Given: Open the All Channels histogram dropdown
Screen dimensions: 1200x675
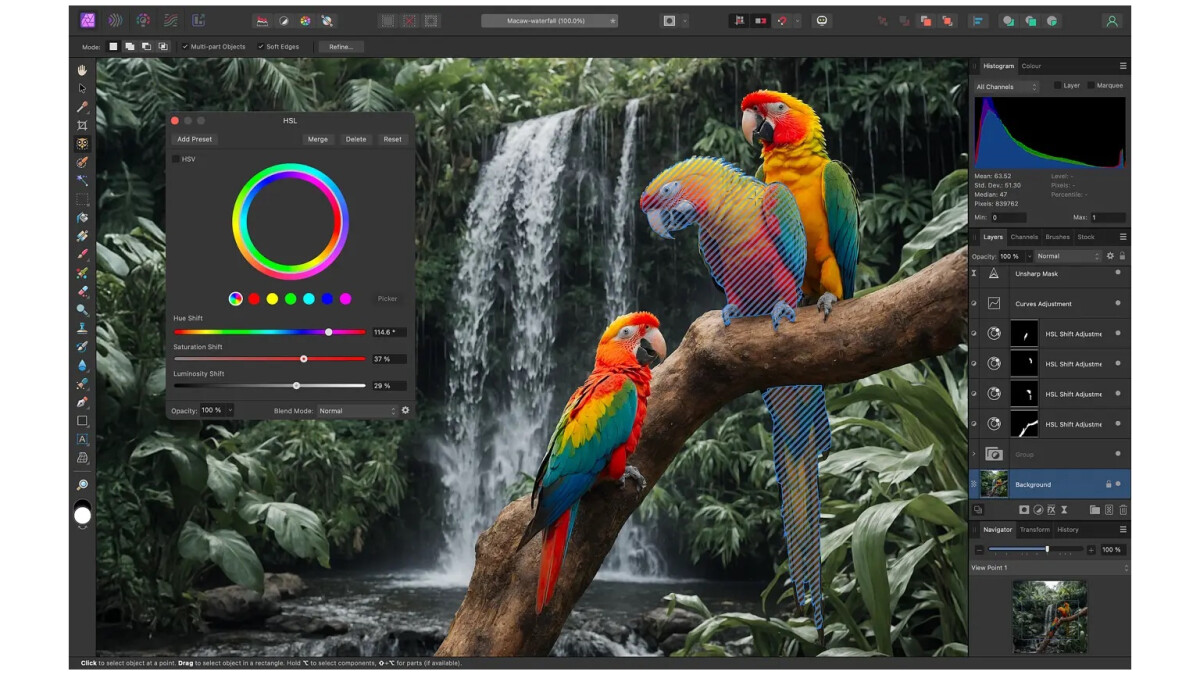Looking at the screenshot, I should (x=1006, y=87).
